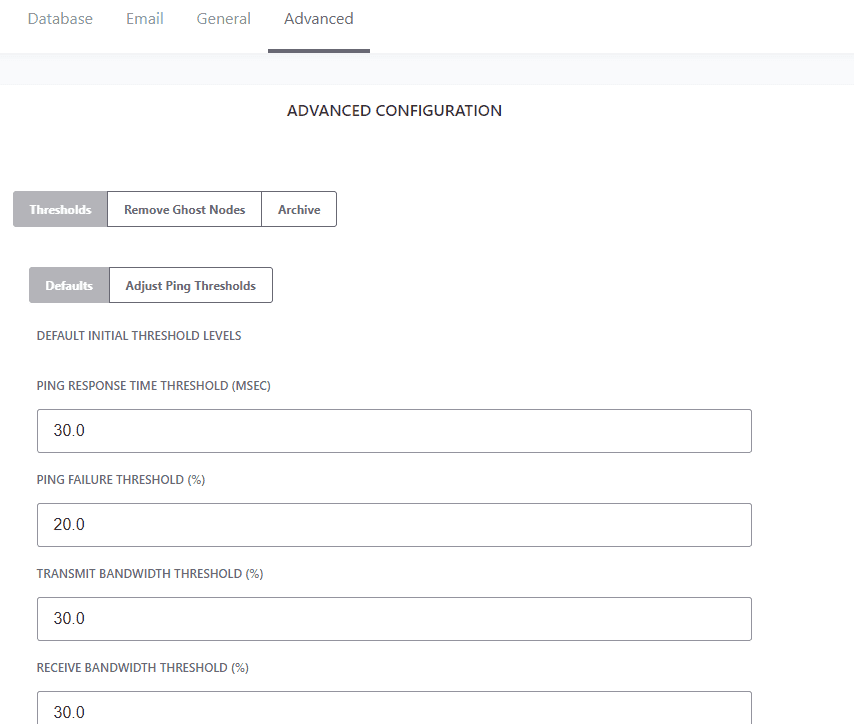Open Remove Ghost Nodes section

(x=185, y=209)
